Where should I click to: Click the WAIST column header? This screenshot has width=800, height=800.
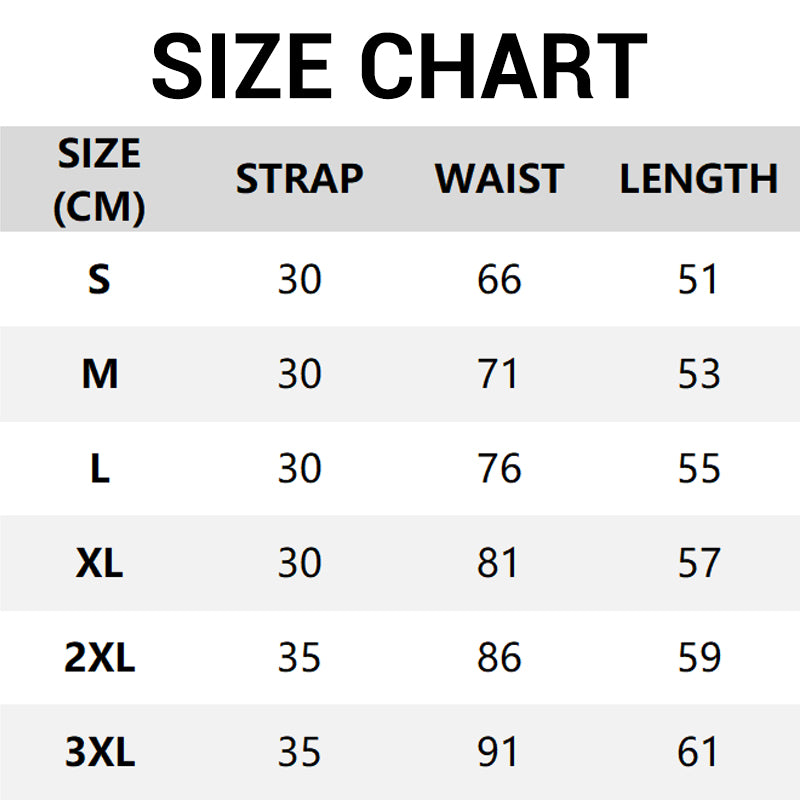(x=499, y=179)
